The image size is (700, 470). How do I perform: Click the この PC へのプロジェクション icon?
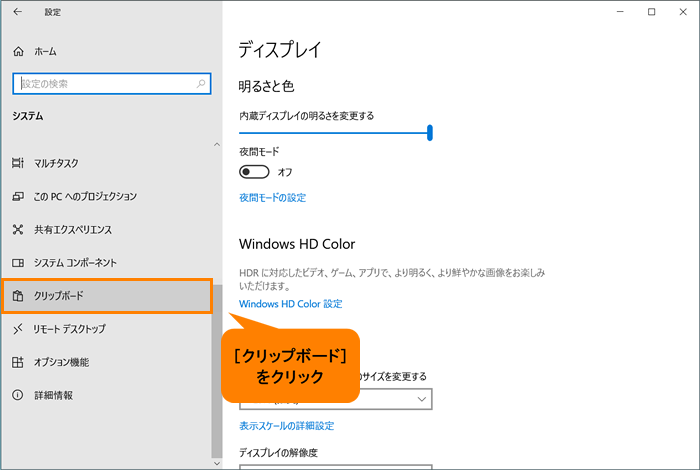[x=18, y=196]
